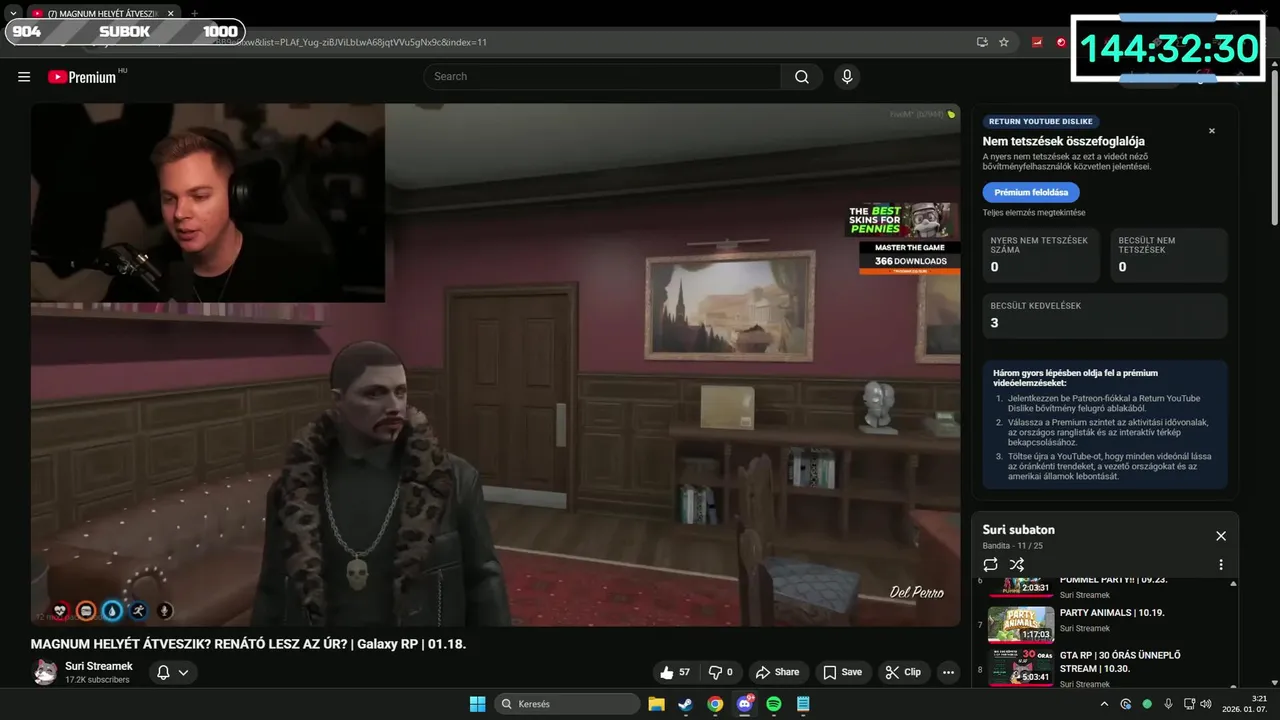Open the Suri subaton playlist title
Image resolution: width=1280 pixels, height=720 pixels.
point(1018,530)
